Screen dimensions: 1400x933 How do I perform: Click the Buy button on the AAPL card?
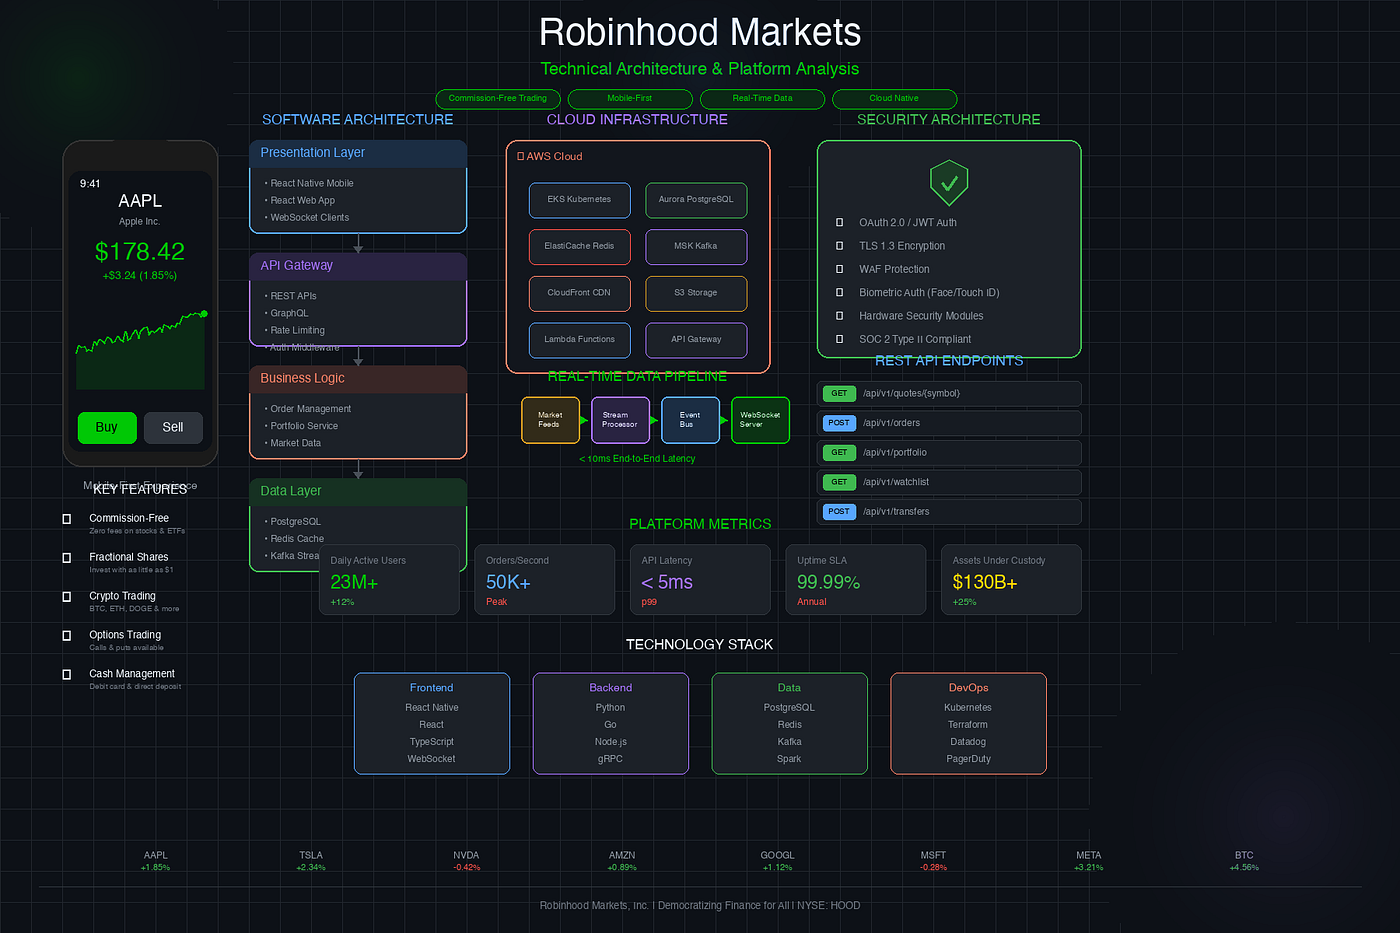(107, 427)
